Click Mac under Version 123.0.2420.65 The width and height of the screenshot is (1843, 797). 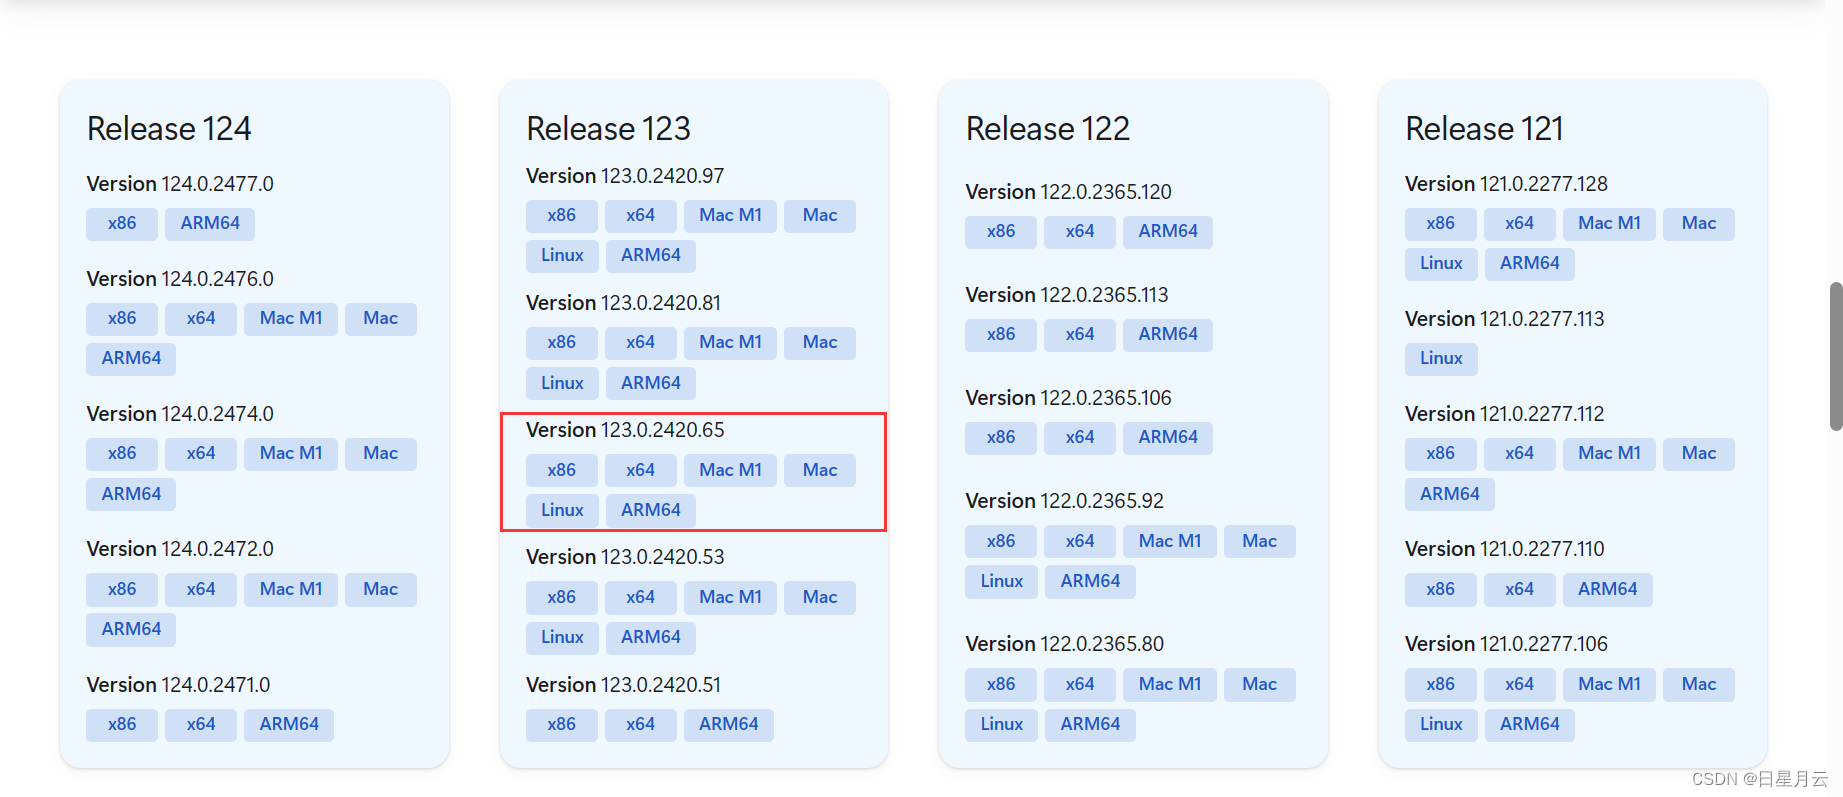820,471
